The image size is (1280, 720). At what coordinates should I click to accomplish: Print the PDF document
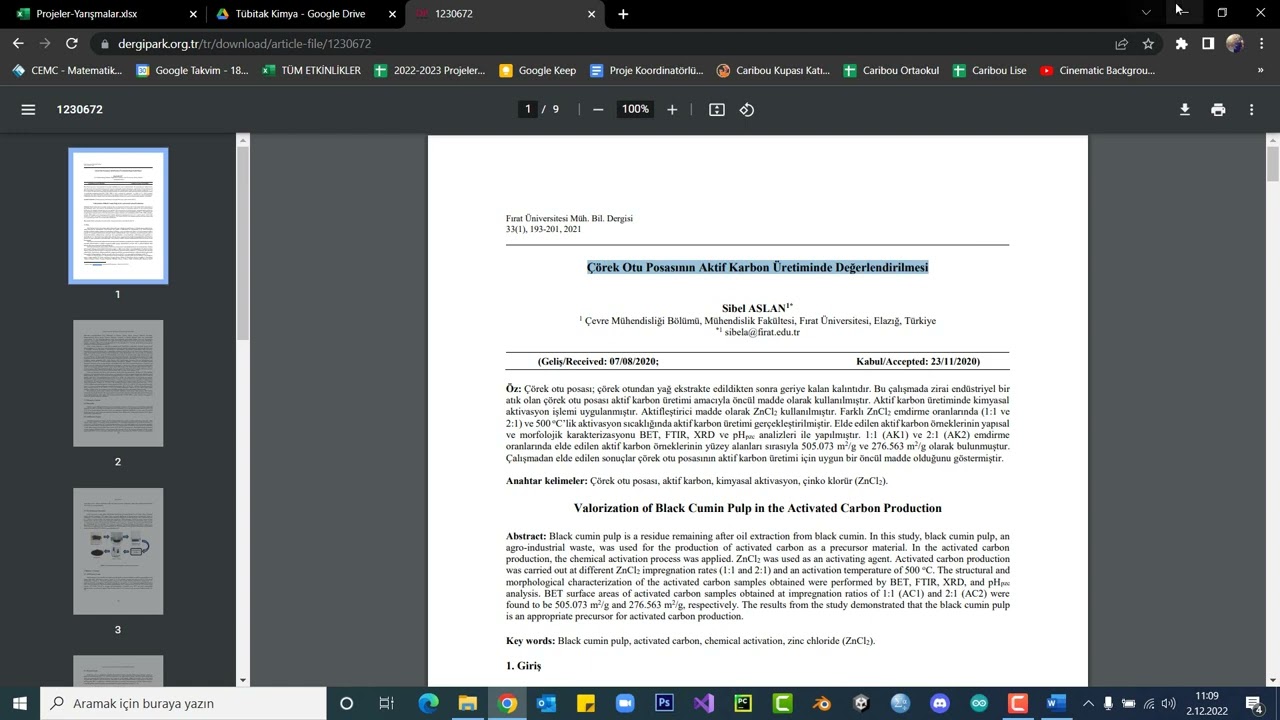pos(1218,110)
